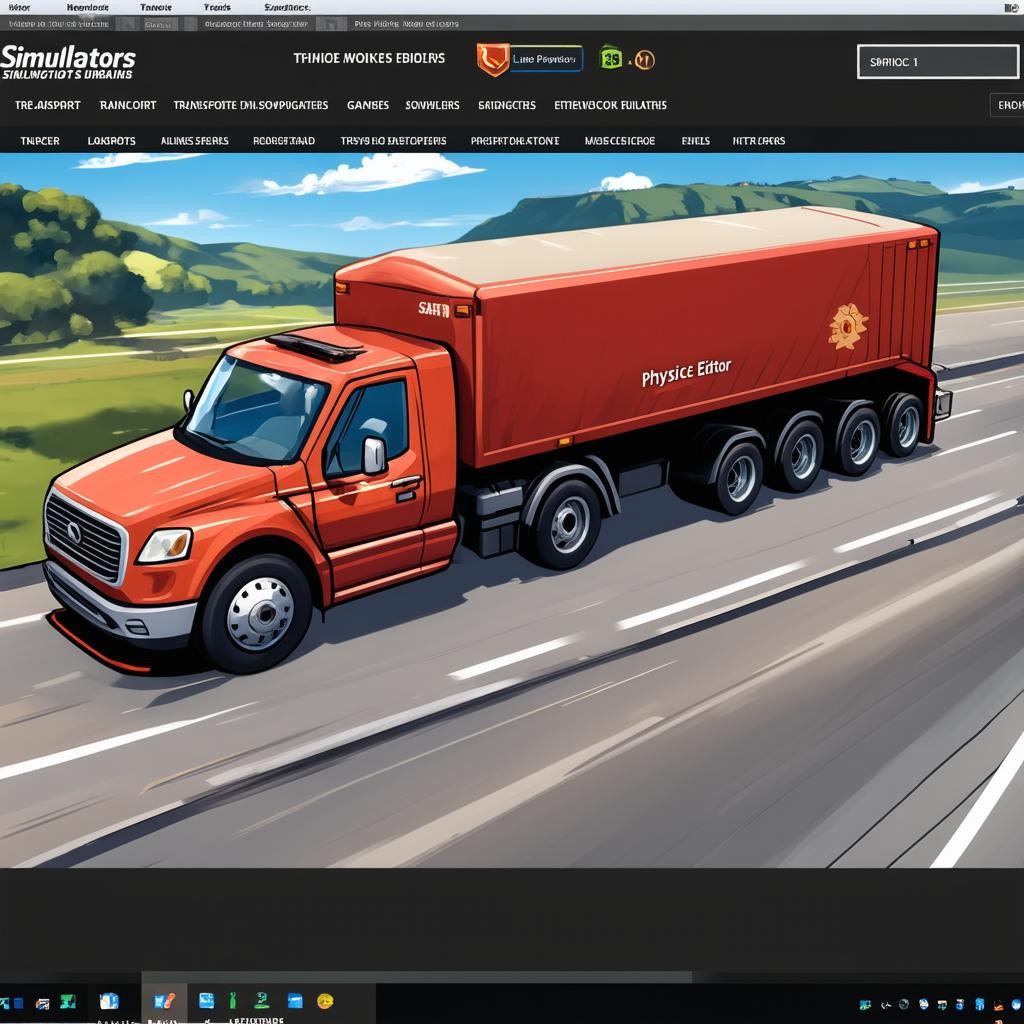Click the orange emblem on truck trailer

click(x=848, y=327)
